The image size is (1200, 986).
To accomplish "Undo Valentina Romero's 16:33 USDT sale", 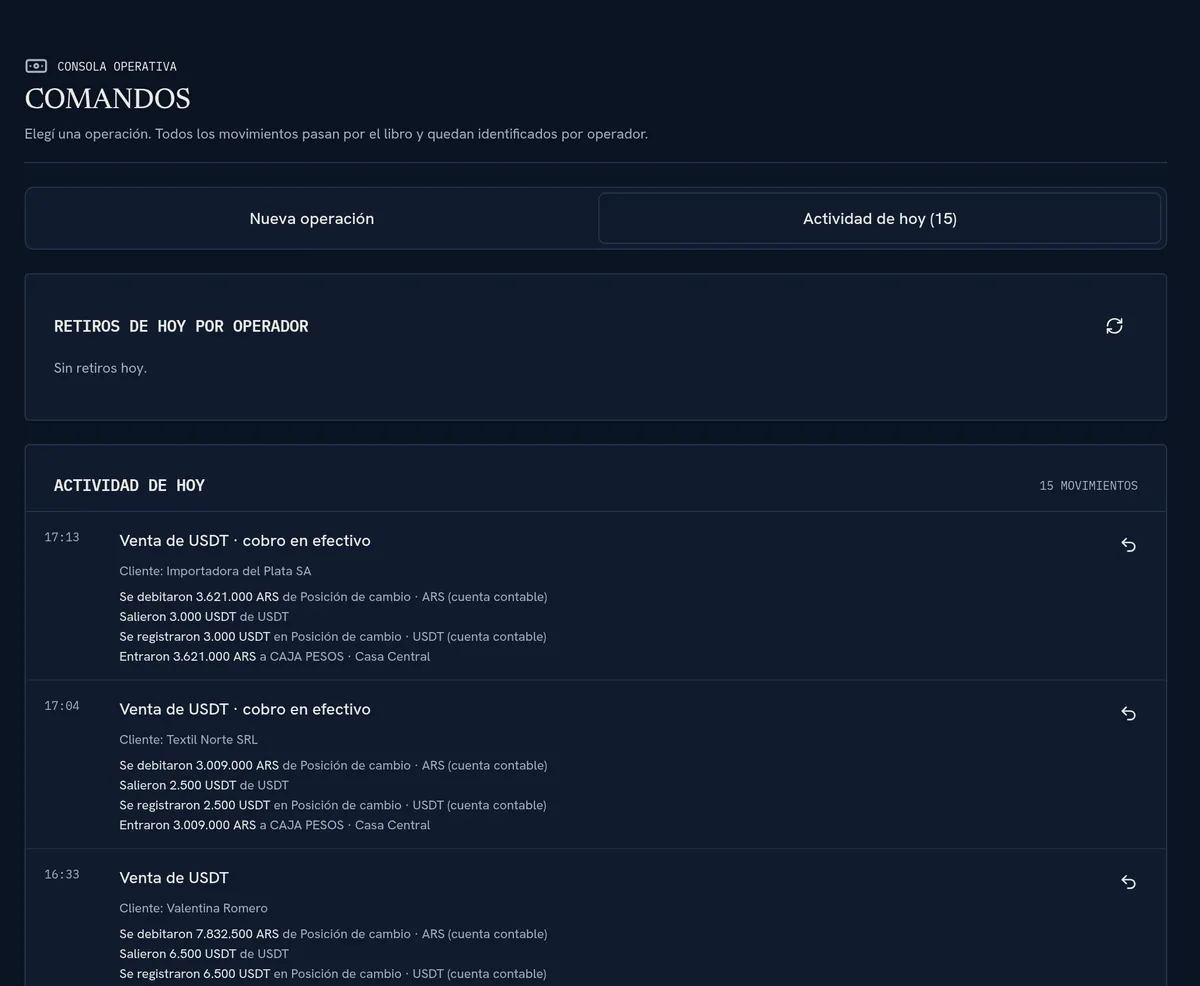I will coord(1128,882).
